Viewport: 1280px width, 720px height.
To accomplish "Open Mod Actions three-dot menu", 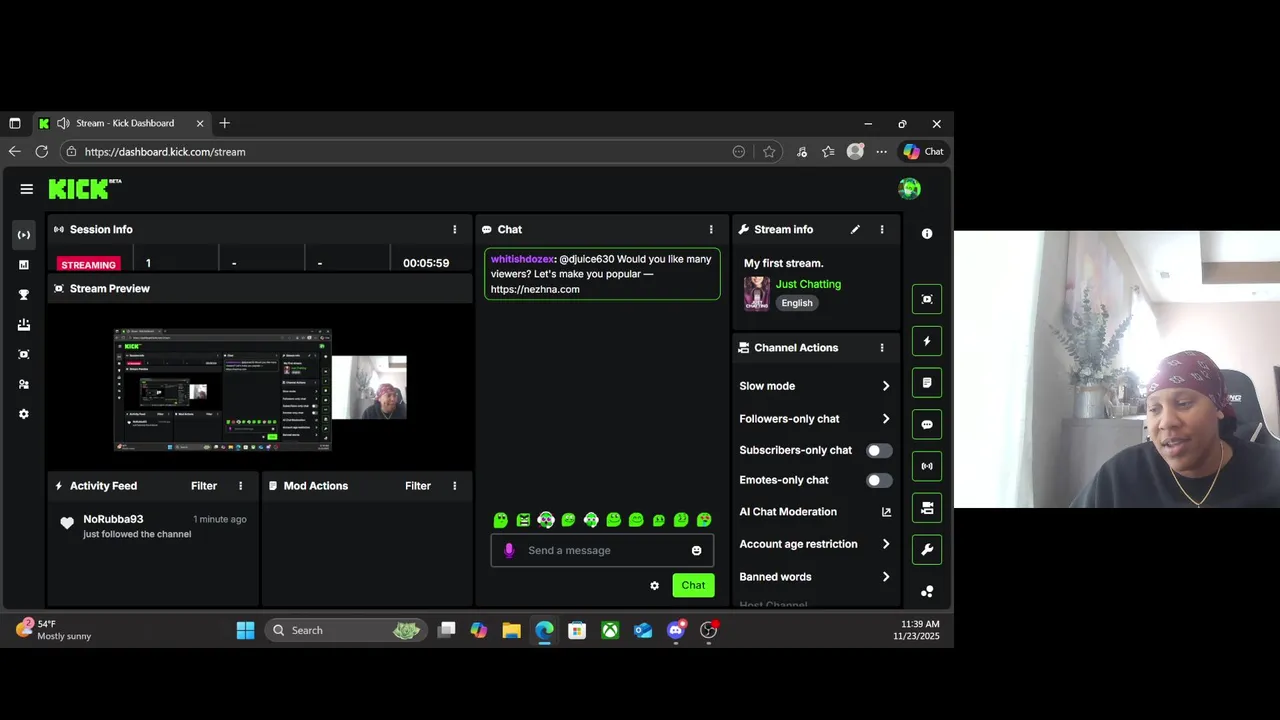I will pyautogui.click(x=455, y=486).
